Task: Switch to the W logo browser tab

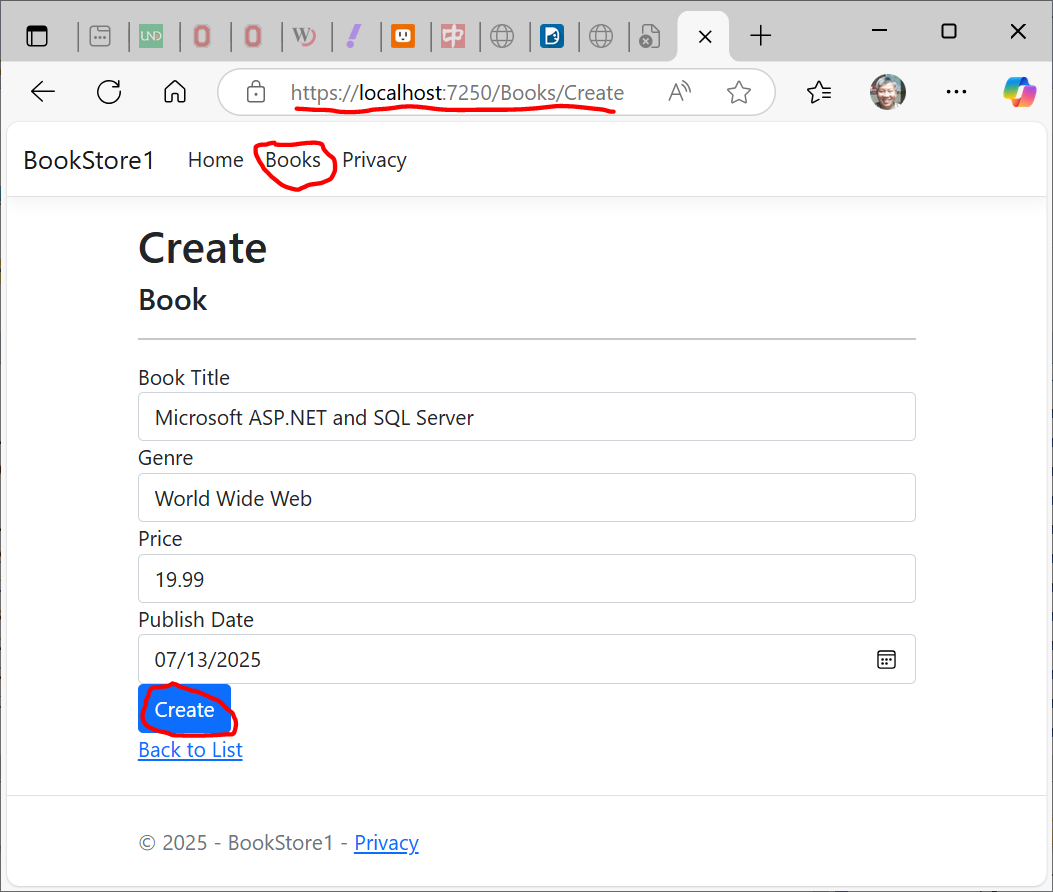Action: click(304, 36)
